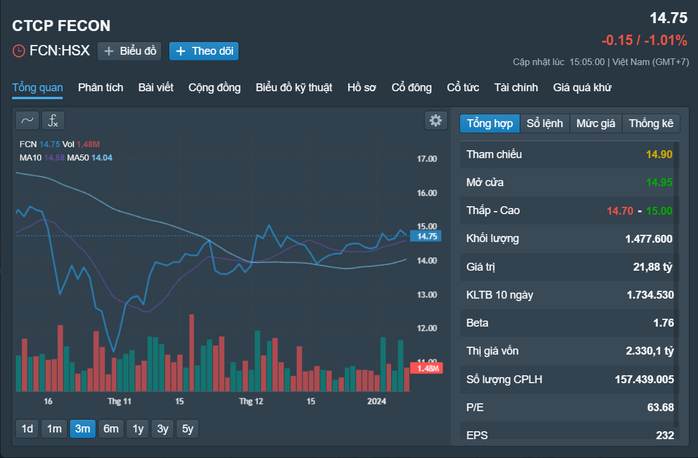
Task: Set chart range to 1y
Action: (x=138, y=429)
